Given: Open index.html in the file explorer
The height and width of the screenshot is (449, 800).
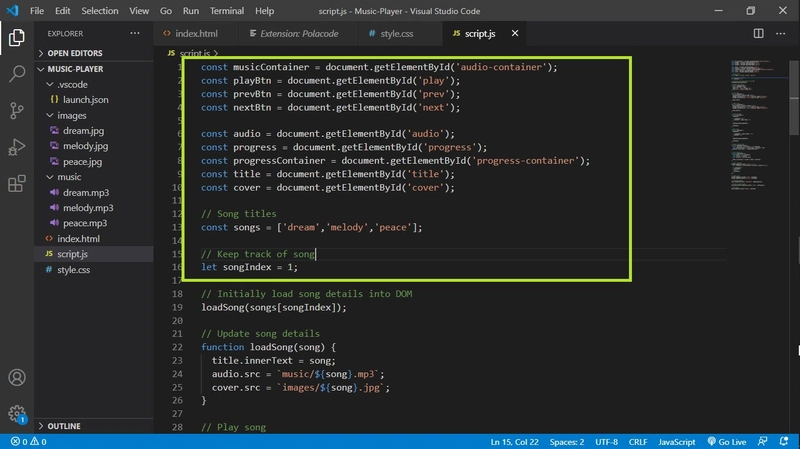Looking at the screenshot, I should [78, 239].
